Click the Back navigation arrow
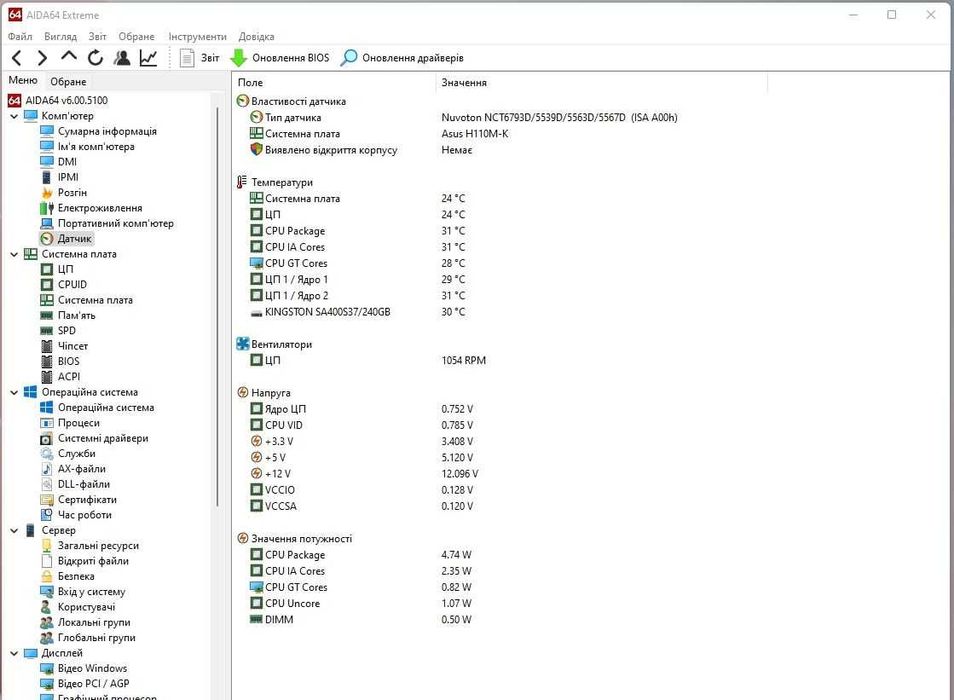This screenshot has height=700, width=954. [17, 58]
